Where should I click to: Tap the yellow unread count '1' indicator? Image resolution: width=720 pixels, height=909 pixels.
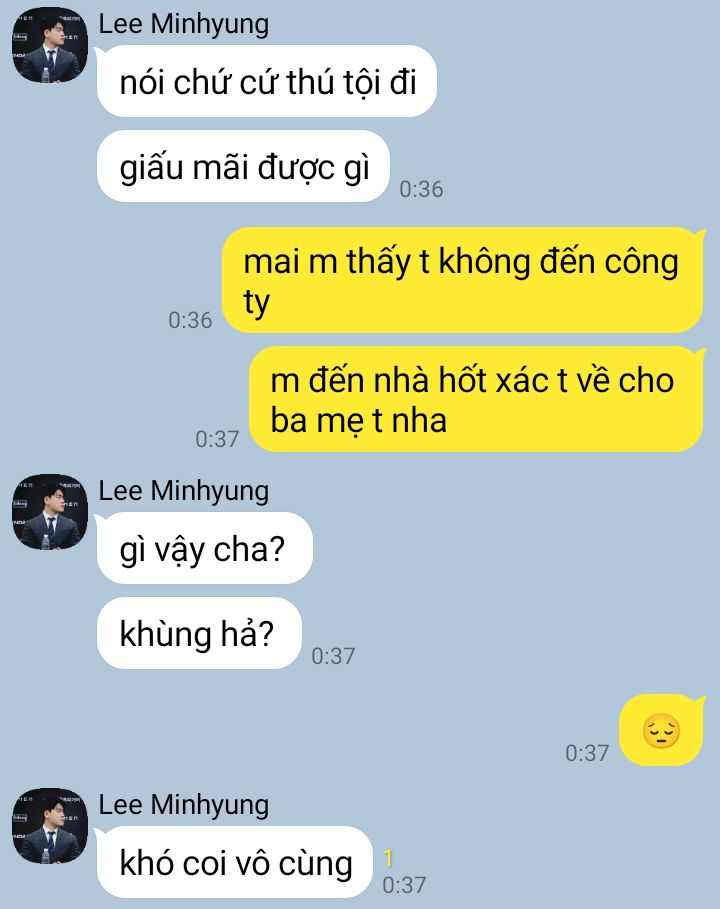point(388,858)
